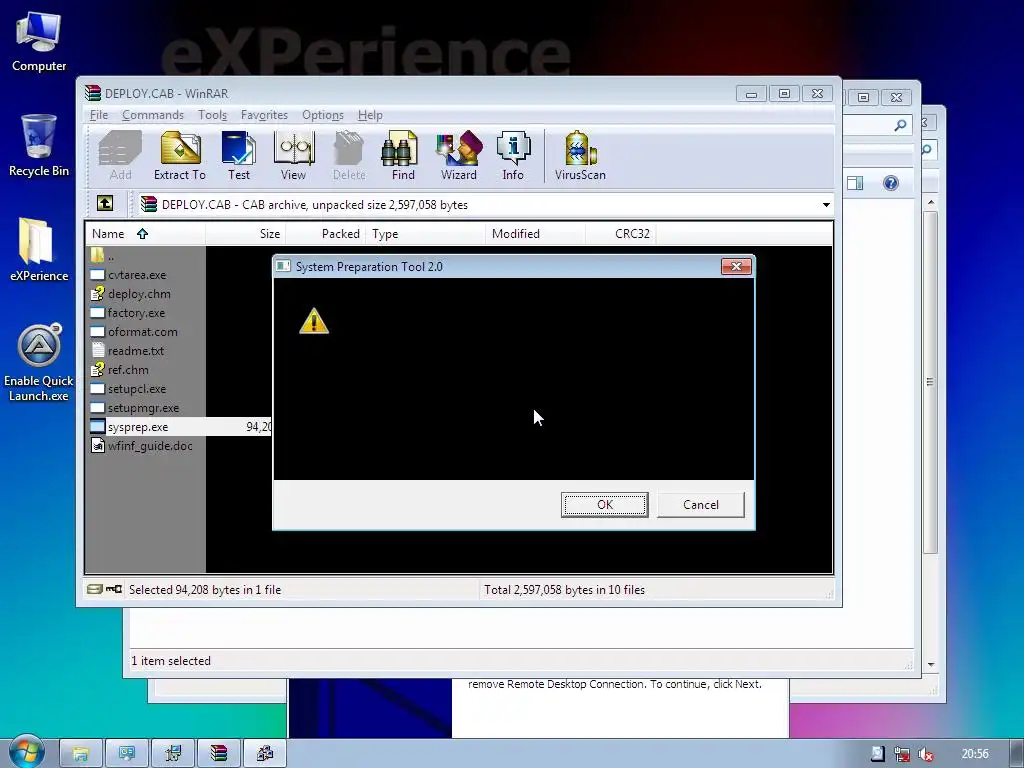
Task: Select setupmgr.exe in file list
Action: coord(143,408)
